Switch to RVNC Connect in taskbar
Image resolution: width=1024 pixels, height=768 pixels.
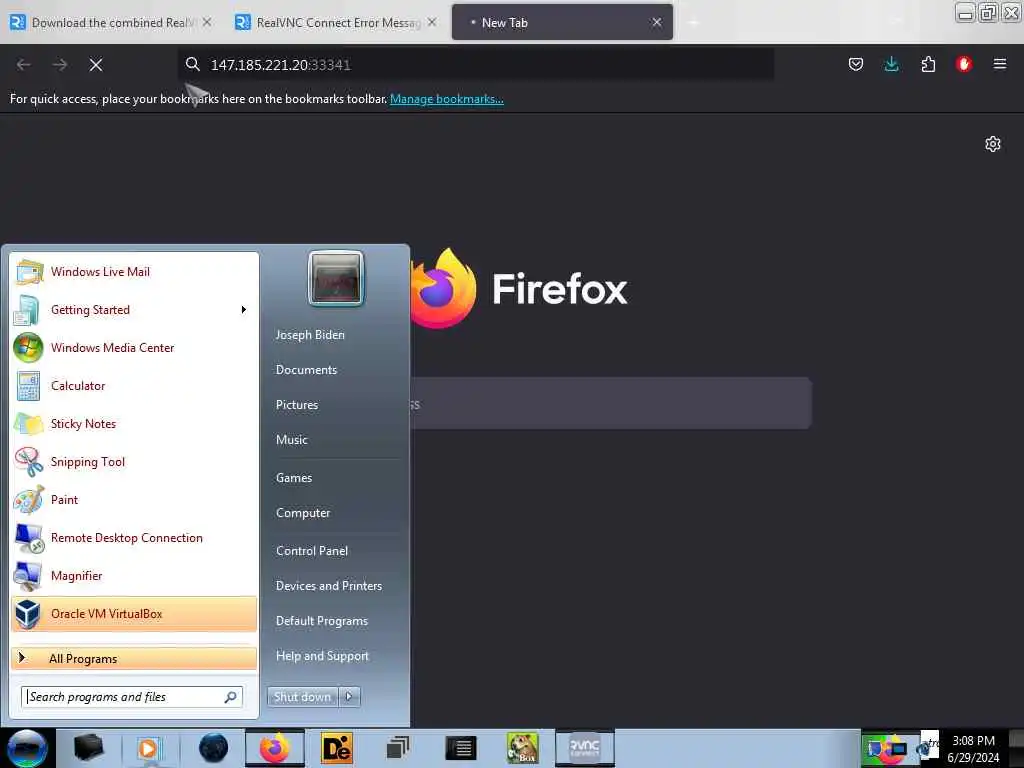pyautogui.click(x=584, y=748)
